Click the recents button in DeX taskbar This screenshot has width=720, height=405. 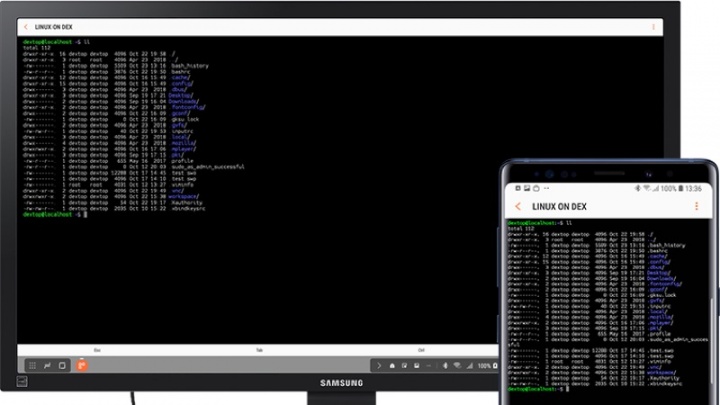pyautogui.click(x=62, y=365)
